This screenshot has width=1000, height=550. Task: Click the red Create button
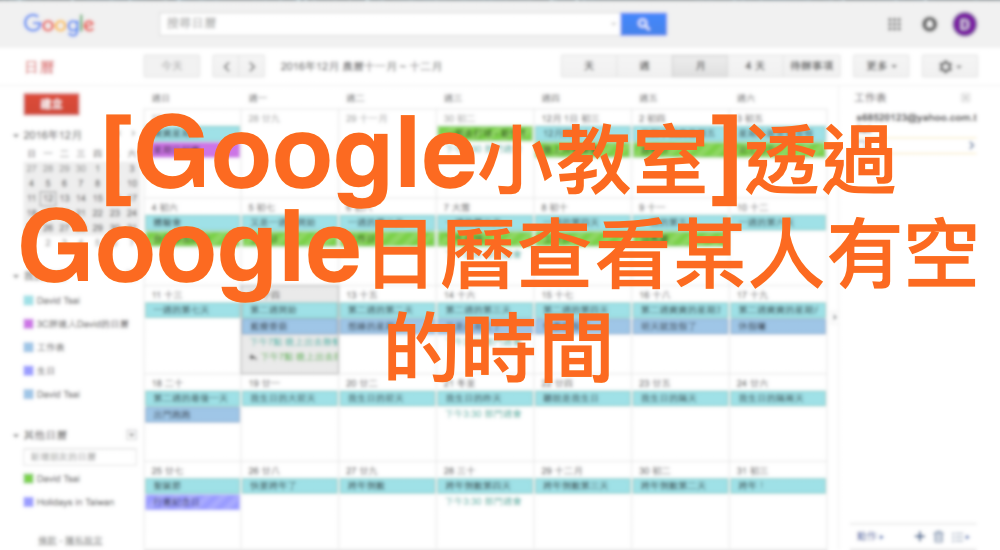coord(52,104)
